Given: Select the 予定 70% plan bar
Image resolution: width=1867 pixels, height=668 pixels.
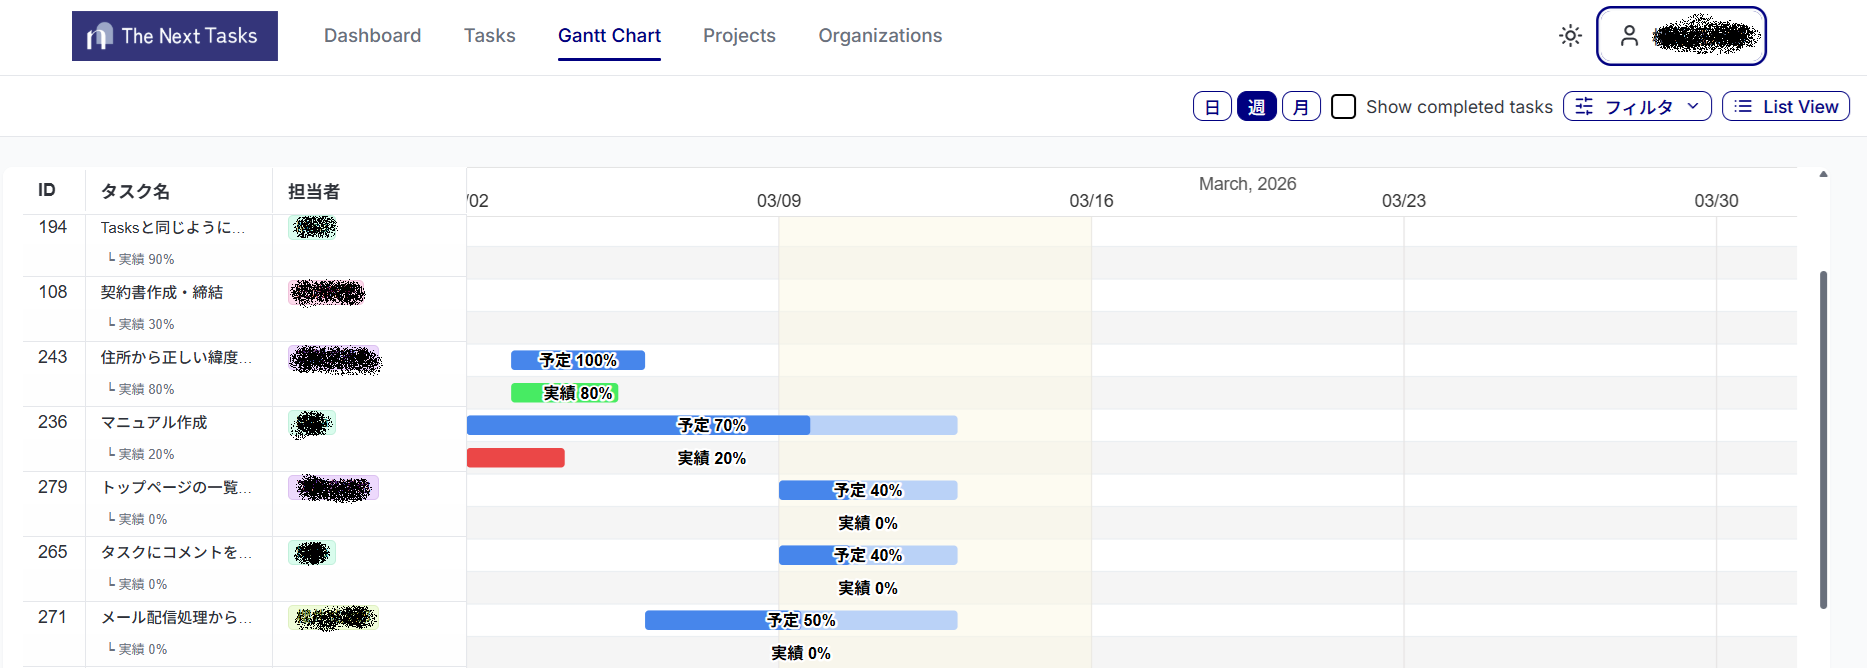Looking at the screenshot, I should pos(712,425).
